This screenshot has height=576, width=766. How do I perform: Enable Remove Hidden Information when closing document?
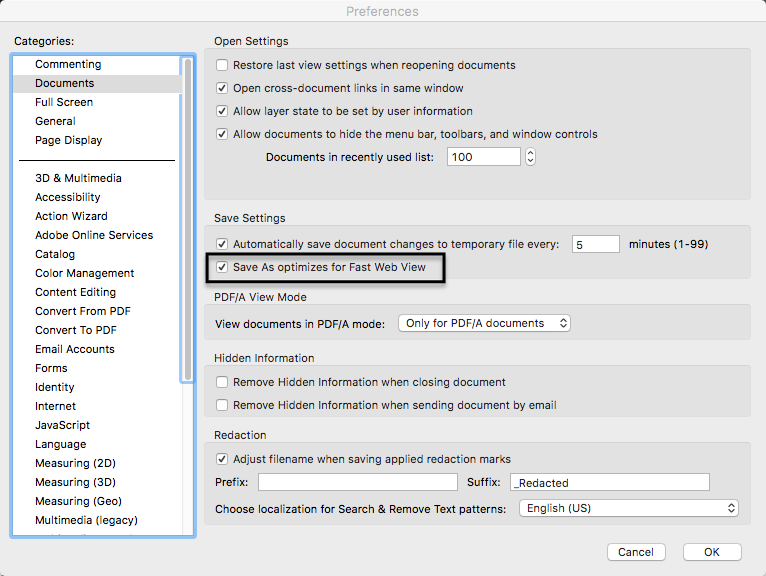click(x=223, y=382)
